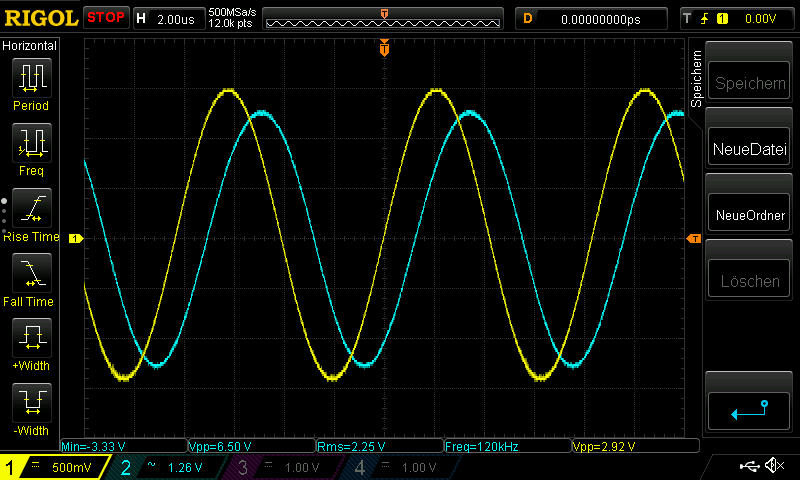Click the USB connection status icon

click(x=749, y=465)
